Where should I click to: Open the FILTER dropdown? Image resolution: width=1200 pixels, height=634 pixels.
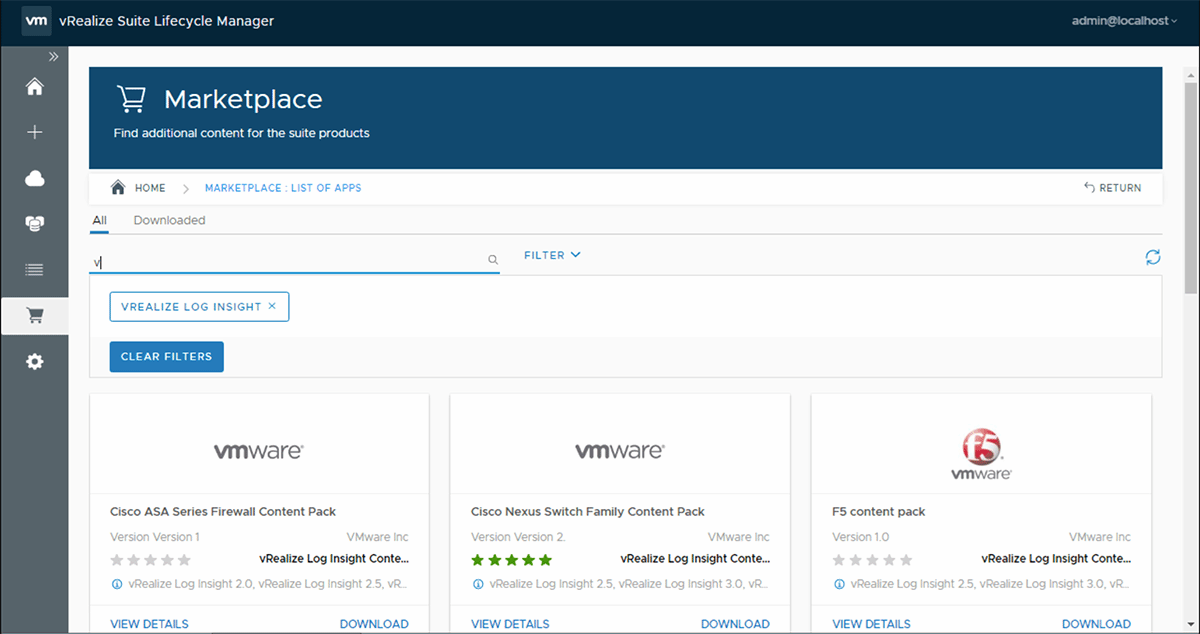pyautogui.click(x=551, y=255)
